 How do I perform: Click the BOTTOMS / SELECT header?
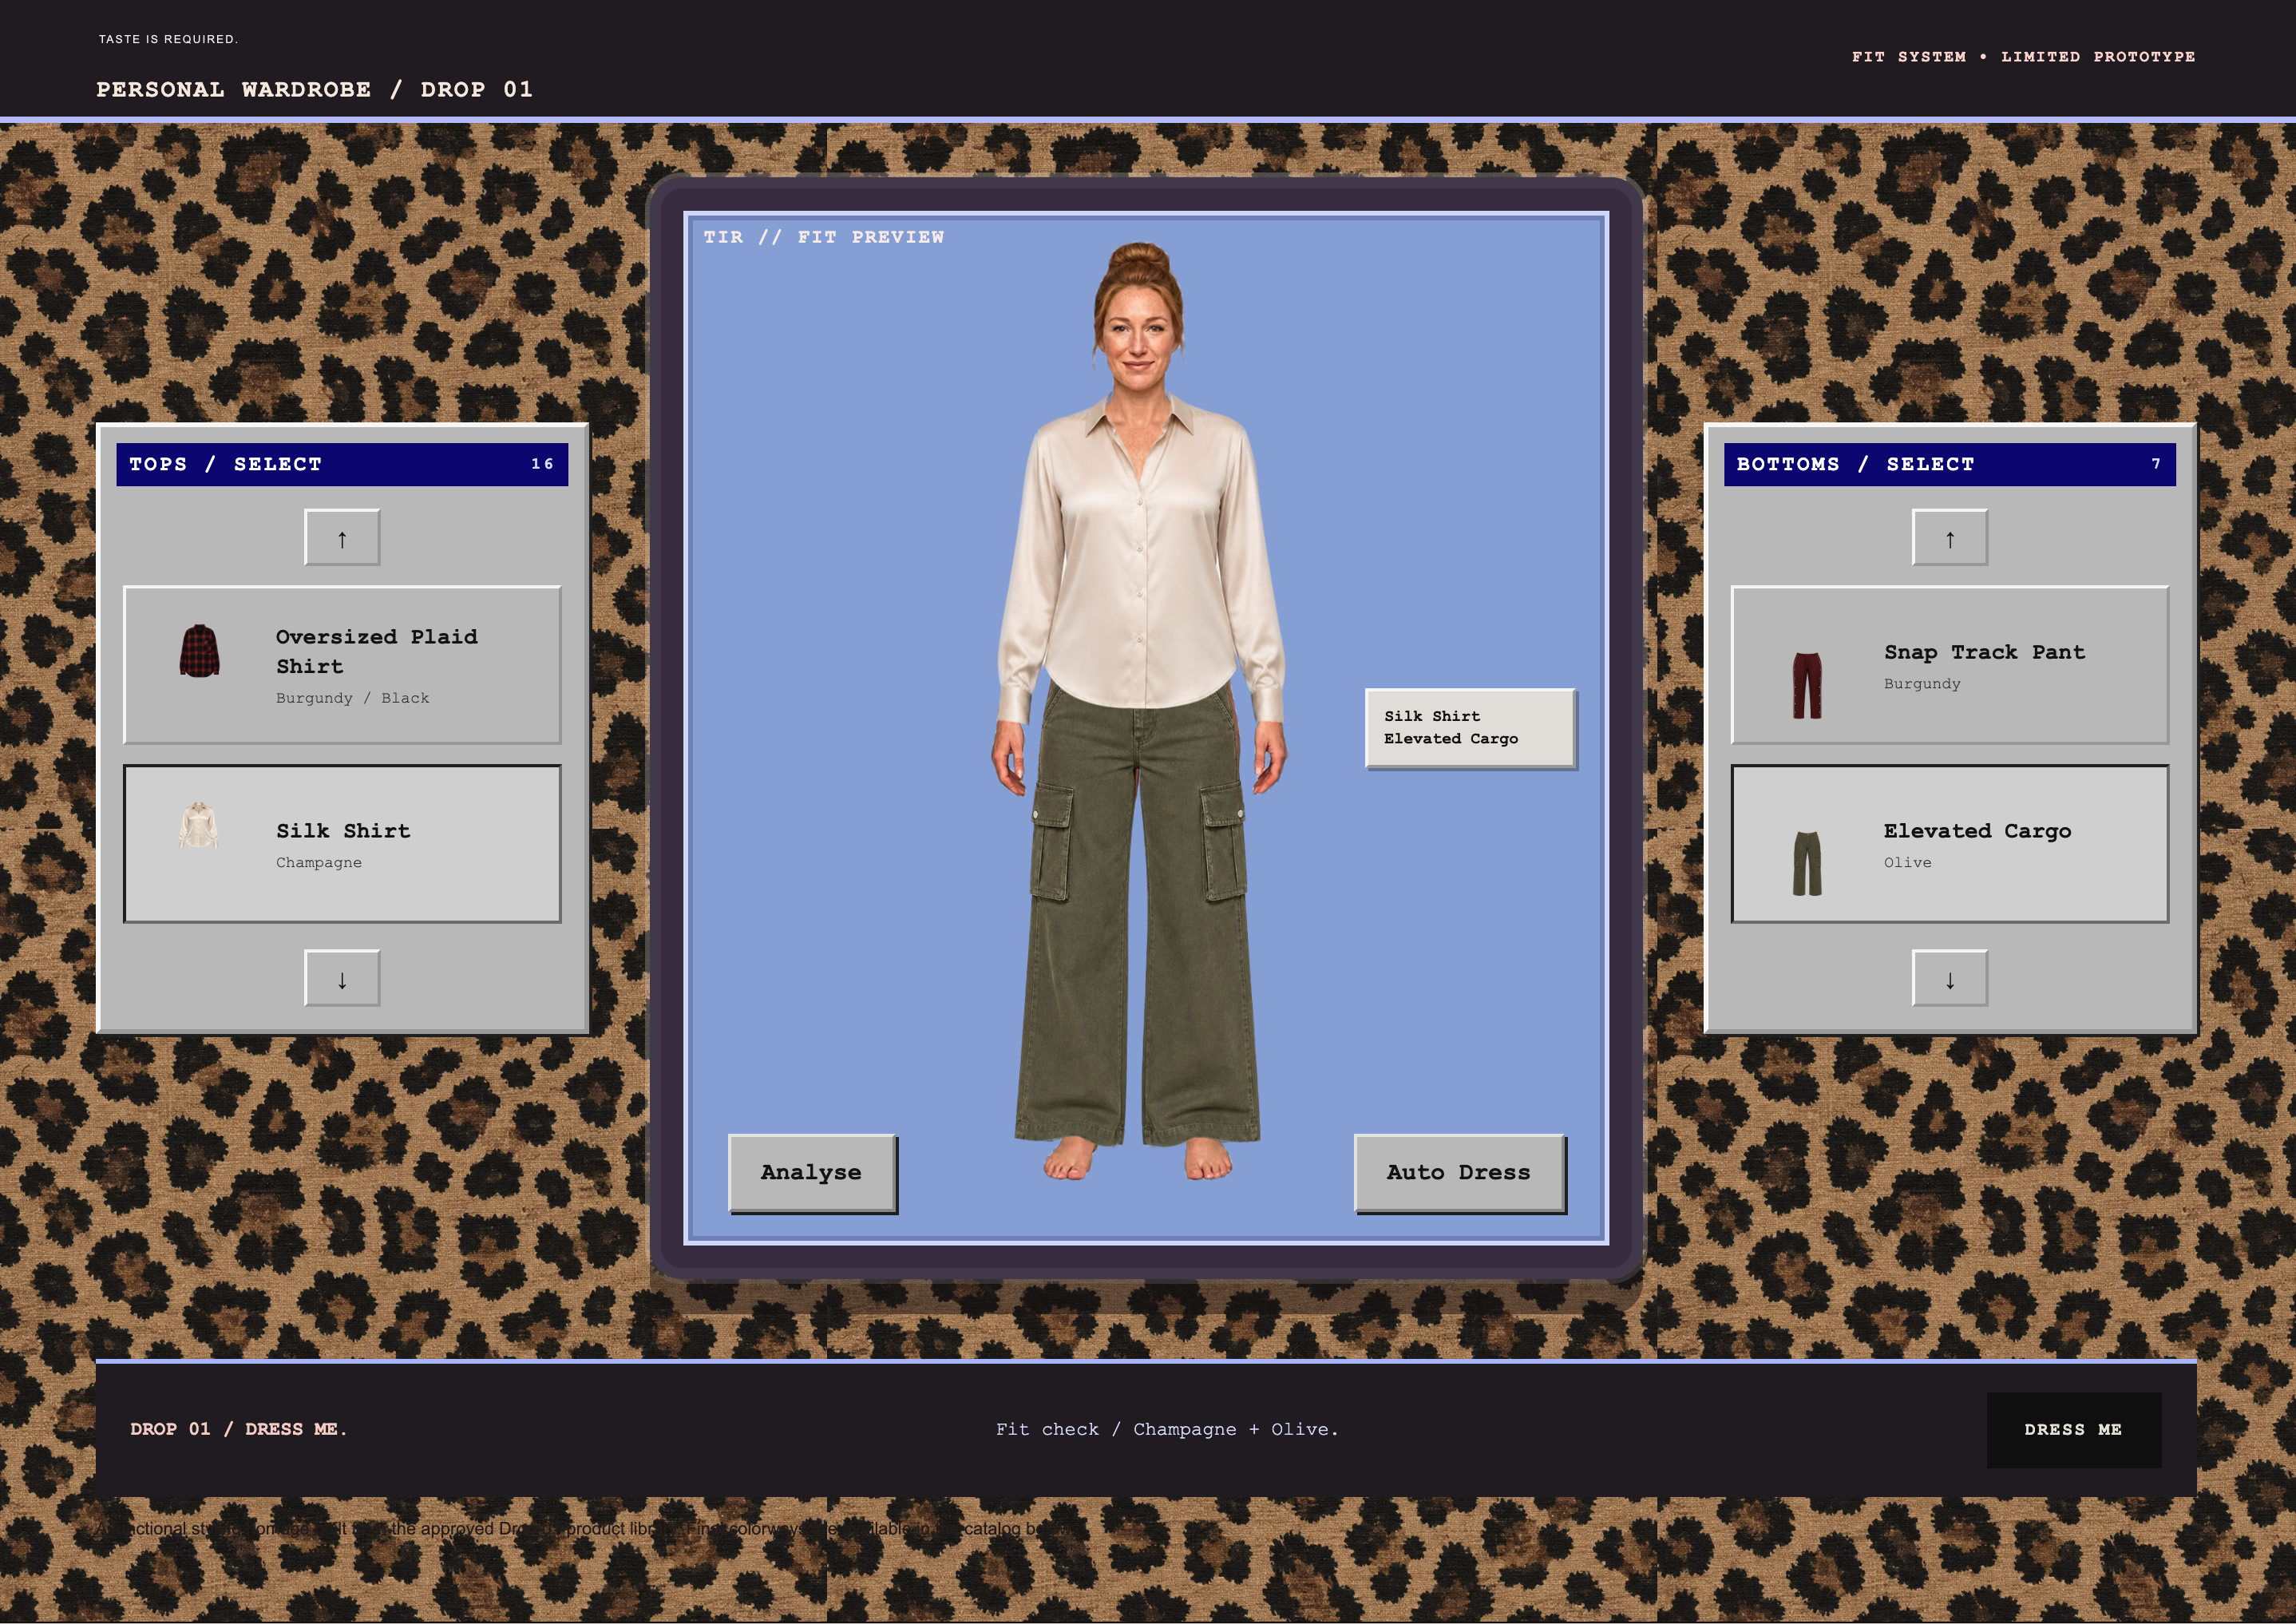coord(1950,465)
